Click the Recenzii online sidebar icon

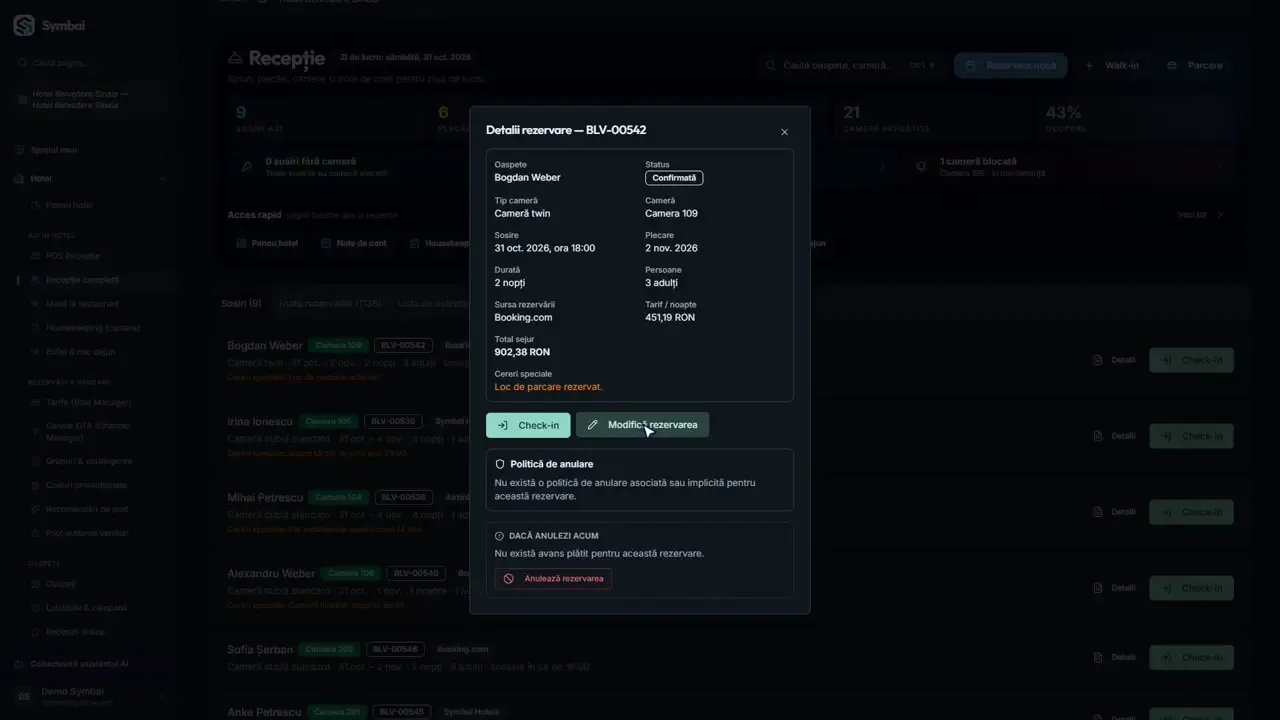click(x=35, y=632)
